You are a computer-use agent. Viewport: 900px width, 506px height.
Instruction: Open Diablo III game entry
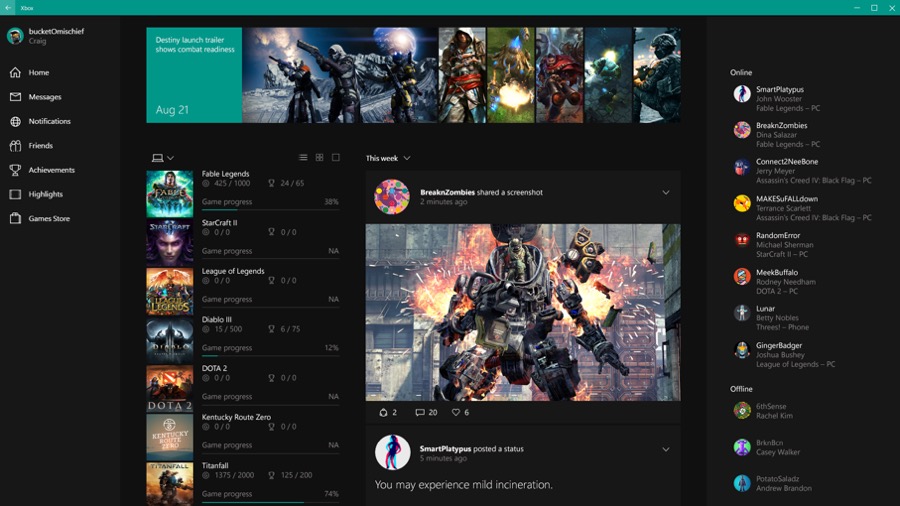pos(243,340)
